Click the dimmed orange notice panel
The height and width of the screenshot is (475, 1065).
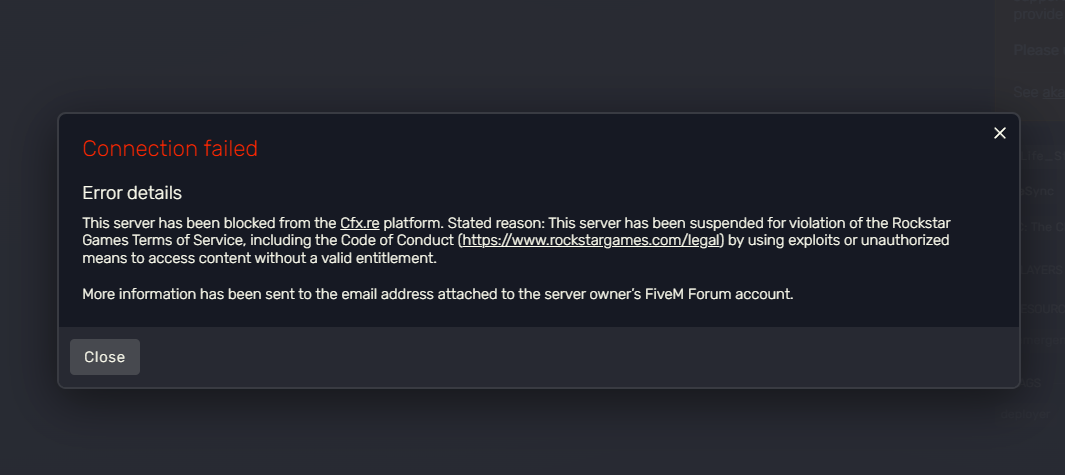coord(1030,50)
